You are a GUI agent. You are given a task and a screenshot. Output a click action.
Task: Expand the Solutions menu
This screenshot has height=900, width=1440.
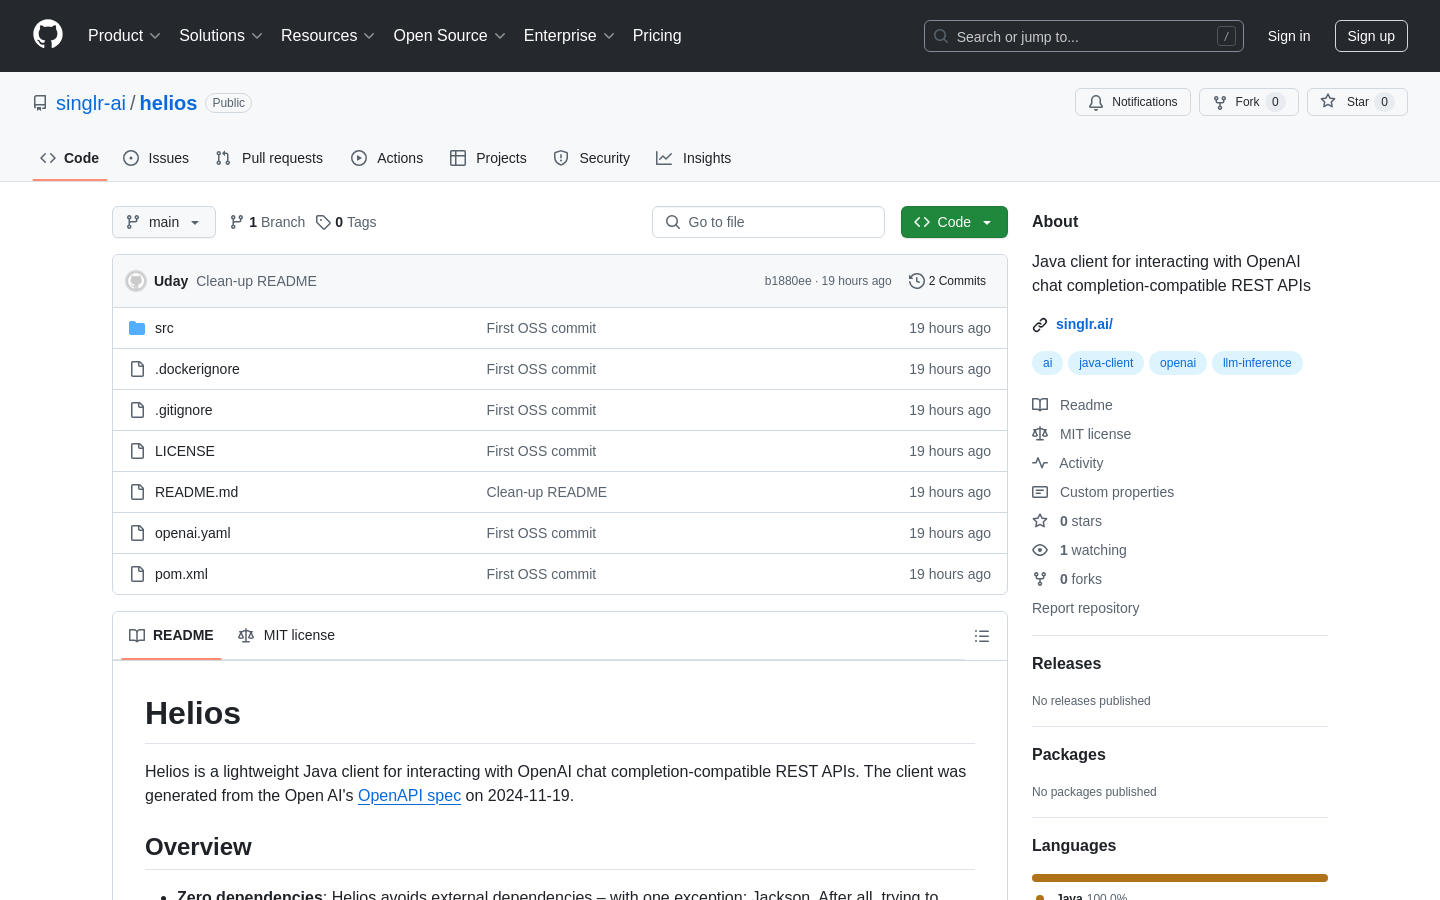click(221, 36)
